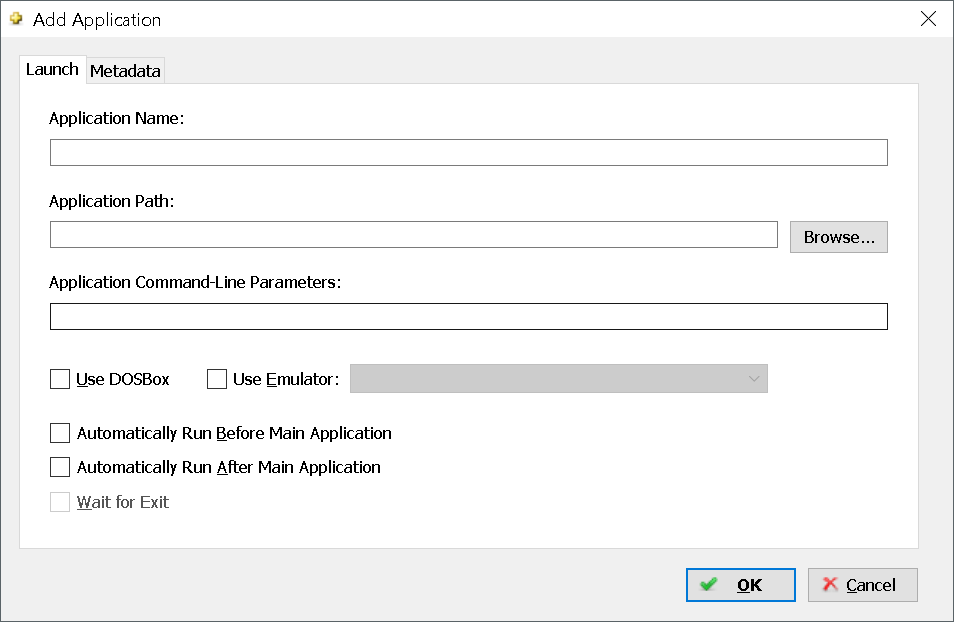Click the red X icon on Cancel
The height and width of the screenshot is (622, 954).
click(830, 584)
